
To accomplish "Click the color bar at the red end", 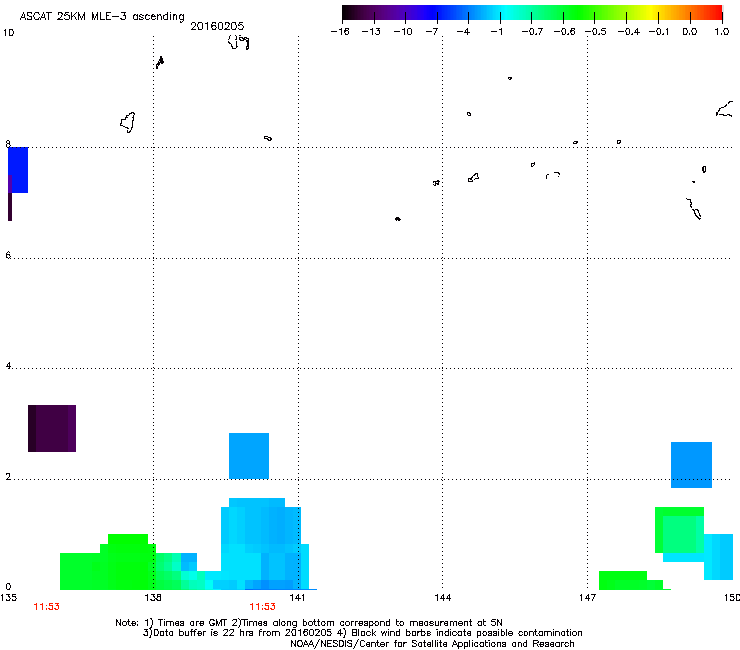I will [x=713, y=13].
